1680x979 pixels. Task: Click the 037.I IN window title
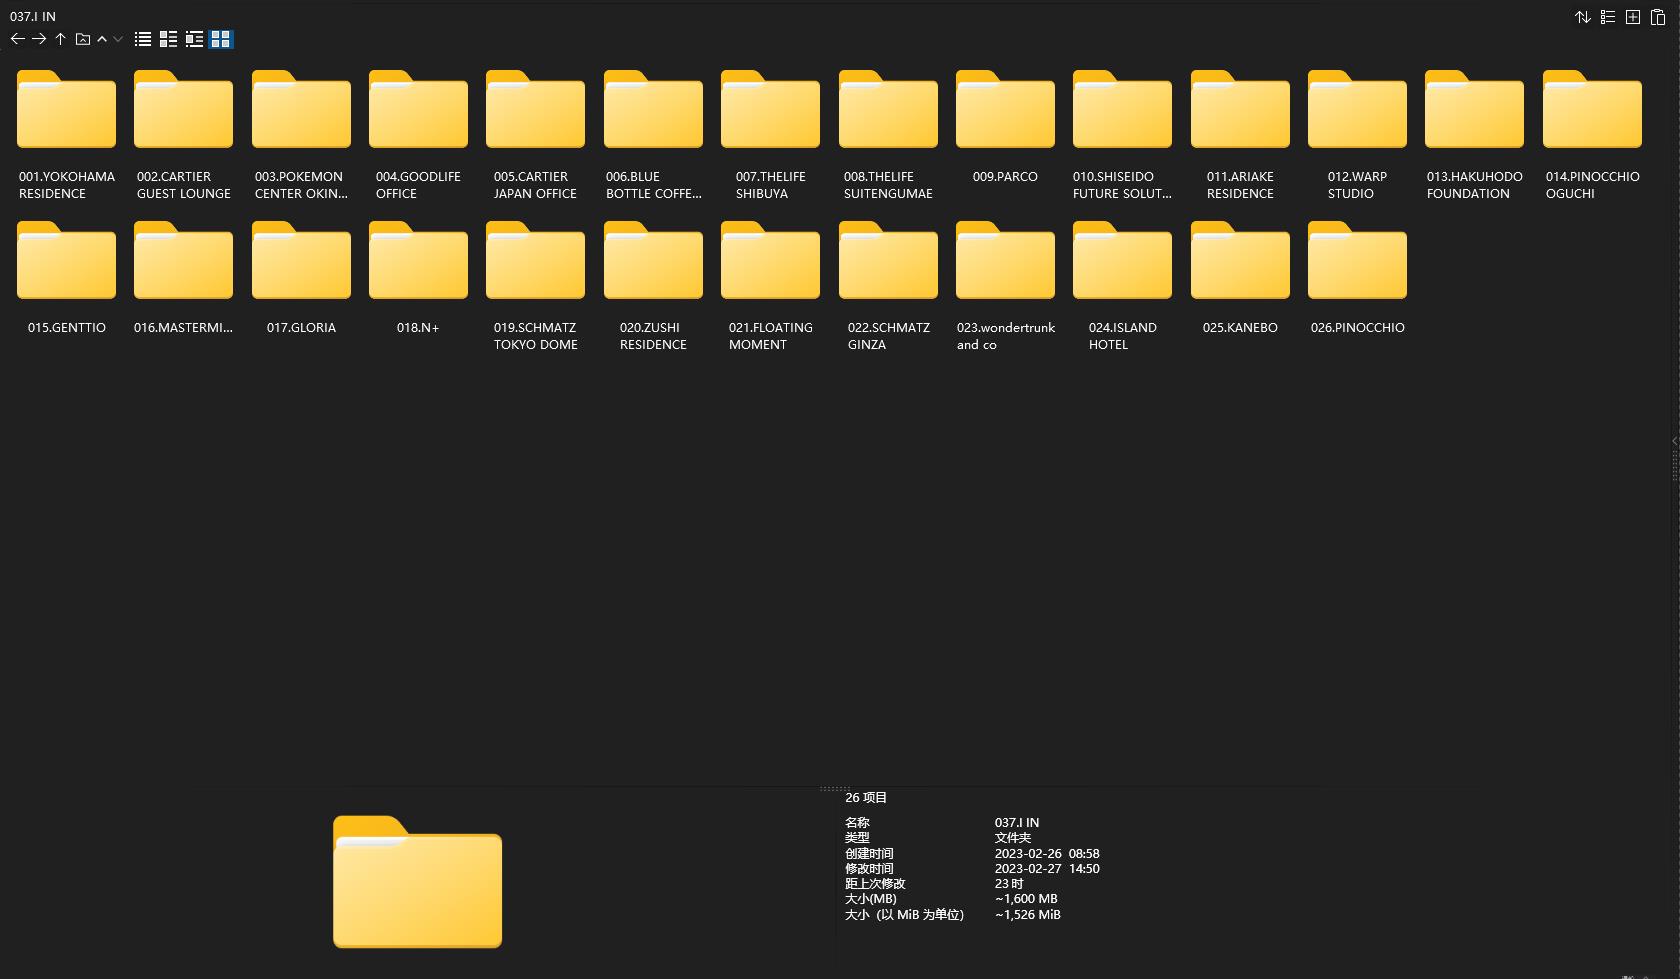click(33, 16)
